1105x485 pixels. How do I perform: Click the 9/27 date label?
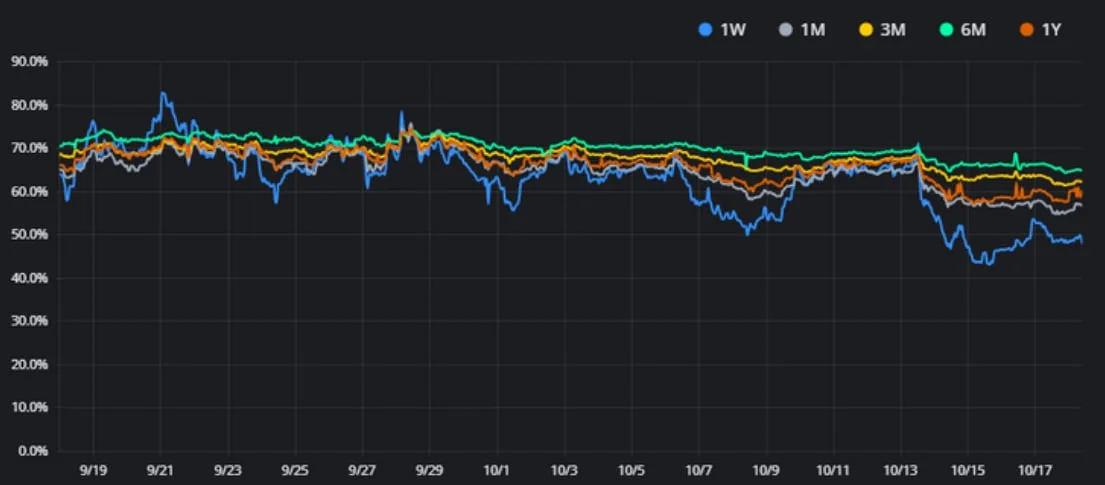pos(362,469)
